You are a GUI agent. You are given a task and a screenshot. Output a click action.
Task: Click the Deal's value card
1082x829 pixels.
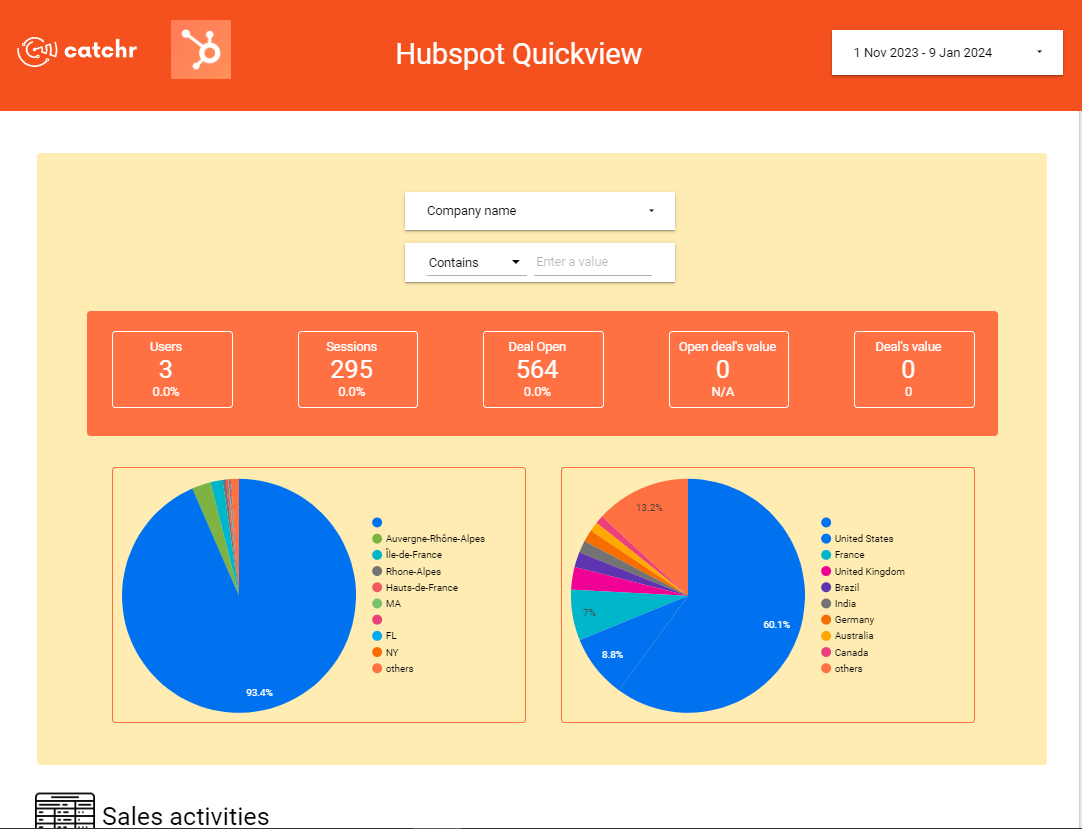coord(913,369)
